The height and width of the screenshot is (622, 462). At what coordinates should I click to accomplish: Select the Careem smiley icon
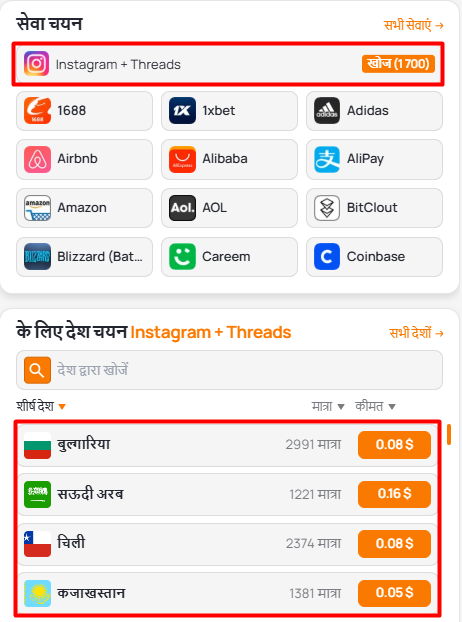tap(182, 257)
